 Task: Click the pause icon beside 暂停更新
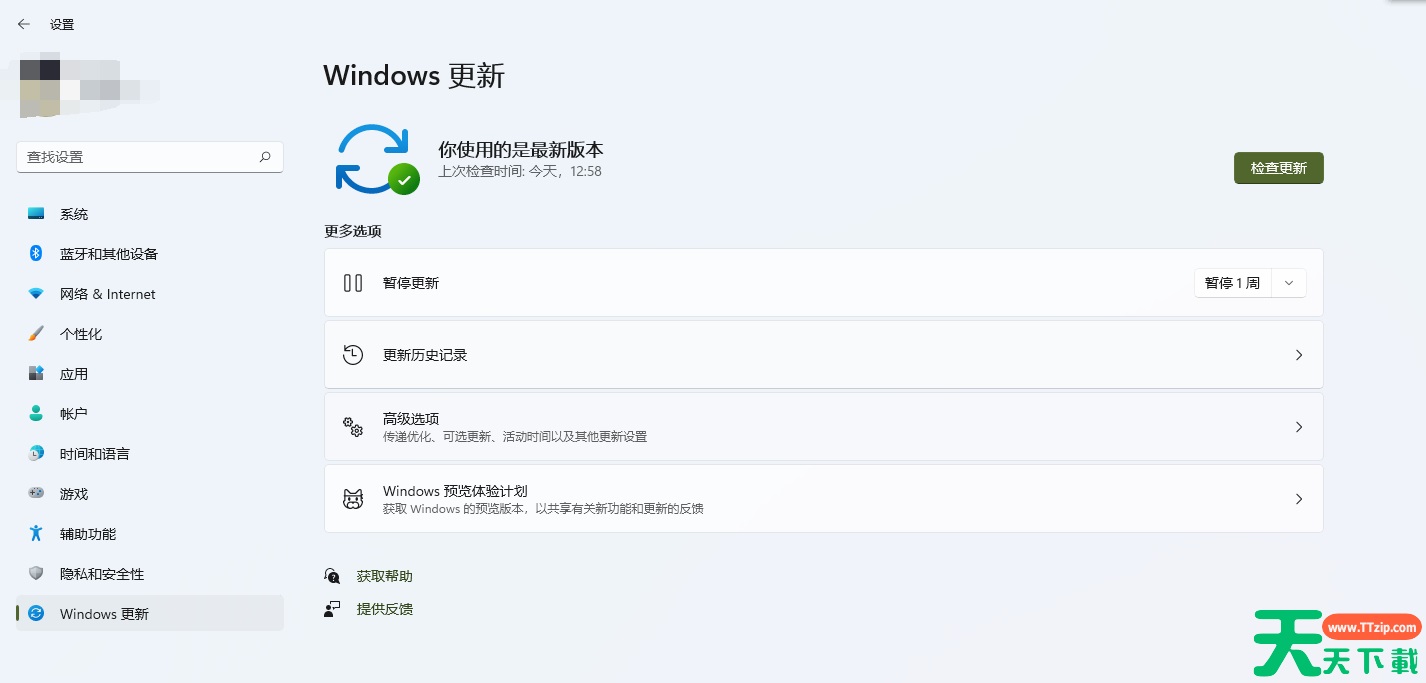coord(353,283)
